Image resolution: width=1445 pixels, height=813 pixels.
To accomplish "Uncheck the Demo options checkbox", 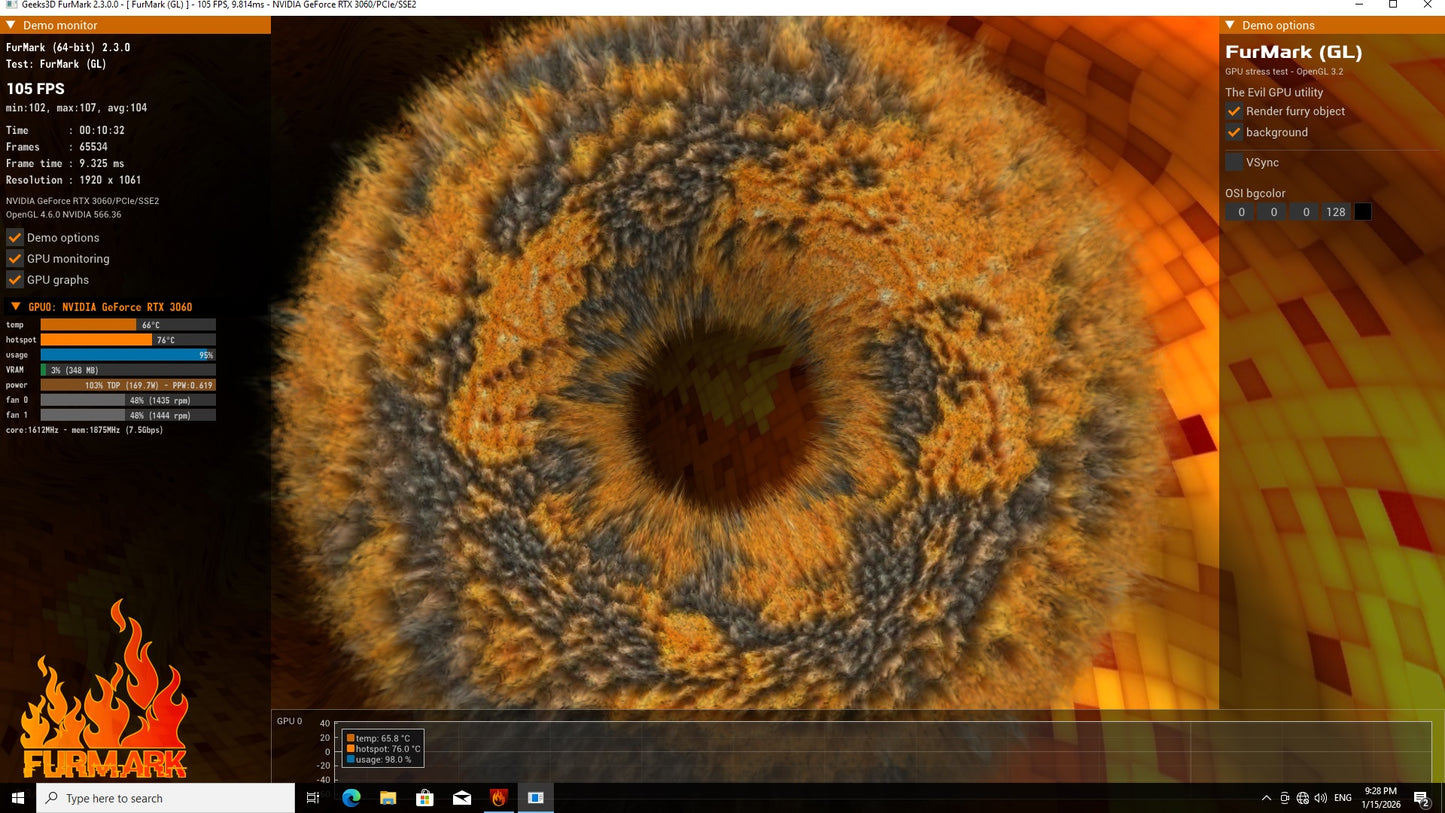I will (15, 237).
